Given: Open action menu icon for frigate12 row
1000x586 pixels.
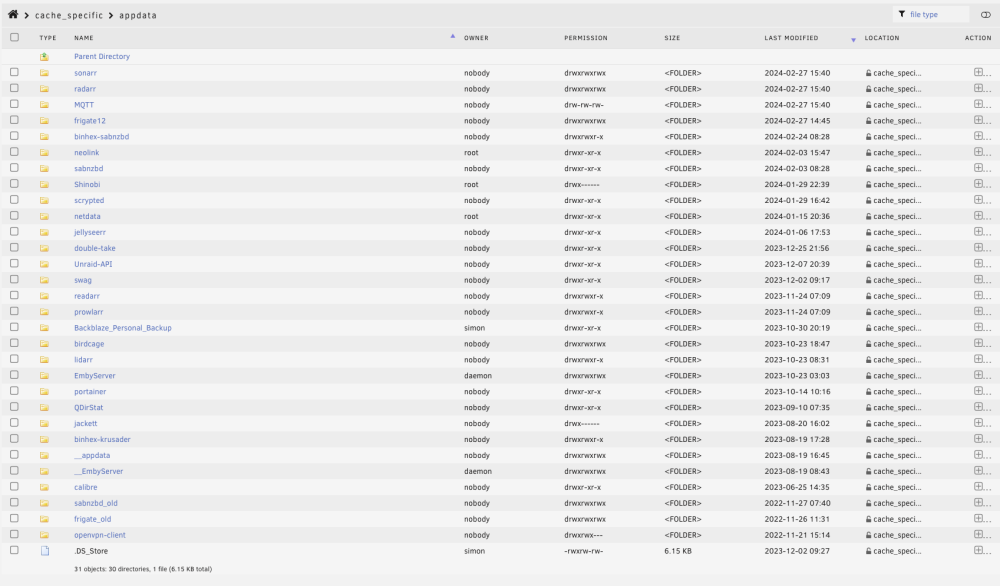Looking at the screenshot, I should click(978, 120).
